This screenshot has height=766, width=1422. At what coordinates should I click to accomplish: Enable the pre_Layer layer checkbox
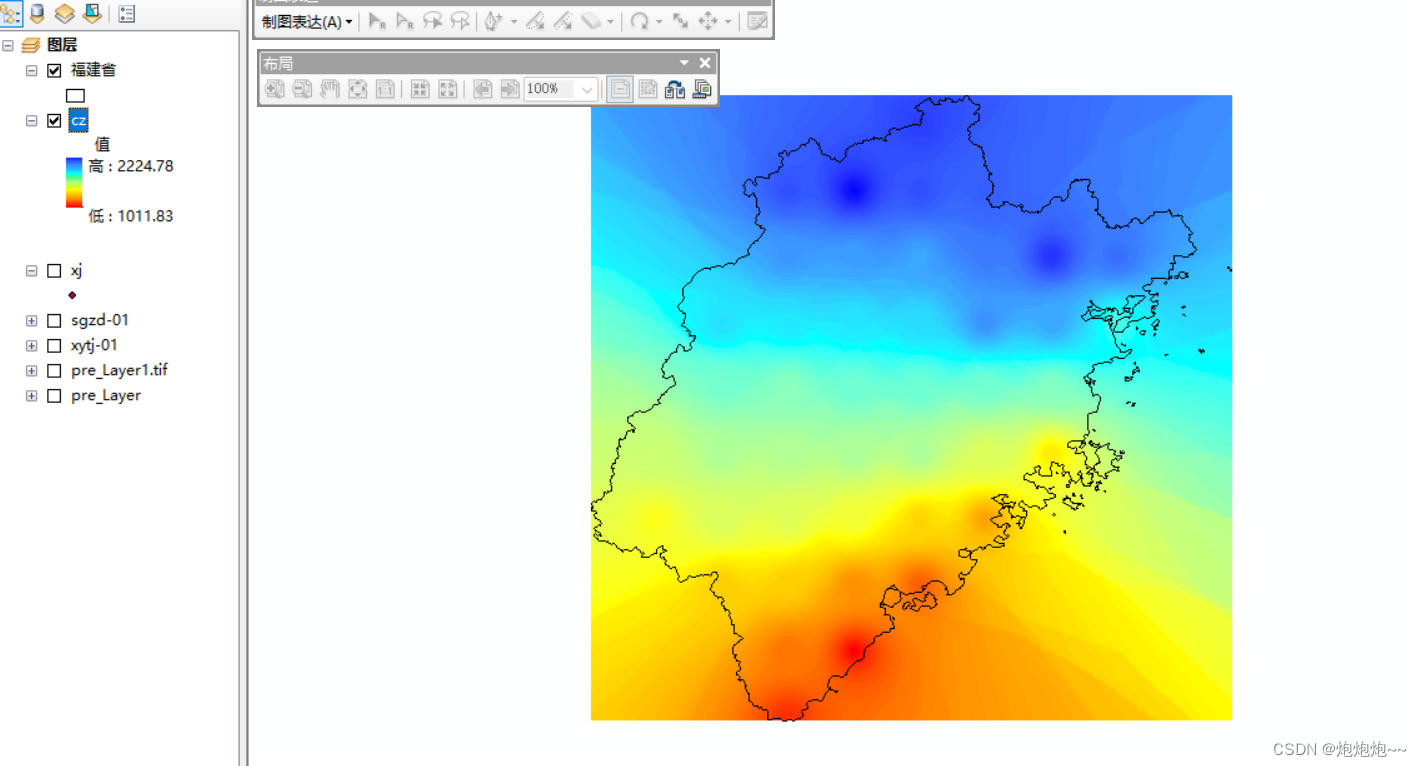(x=54, y=395)
